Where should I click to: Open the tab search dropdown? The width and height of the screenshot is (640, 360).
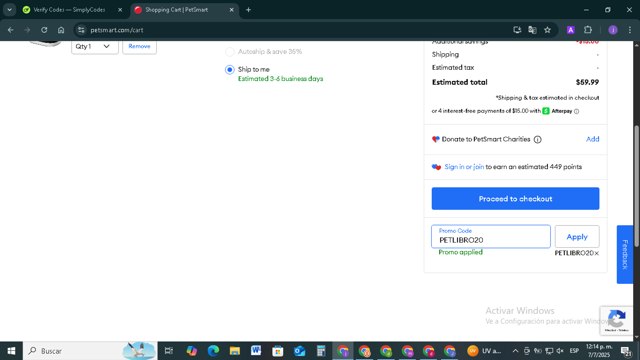coord(9,9)
